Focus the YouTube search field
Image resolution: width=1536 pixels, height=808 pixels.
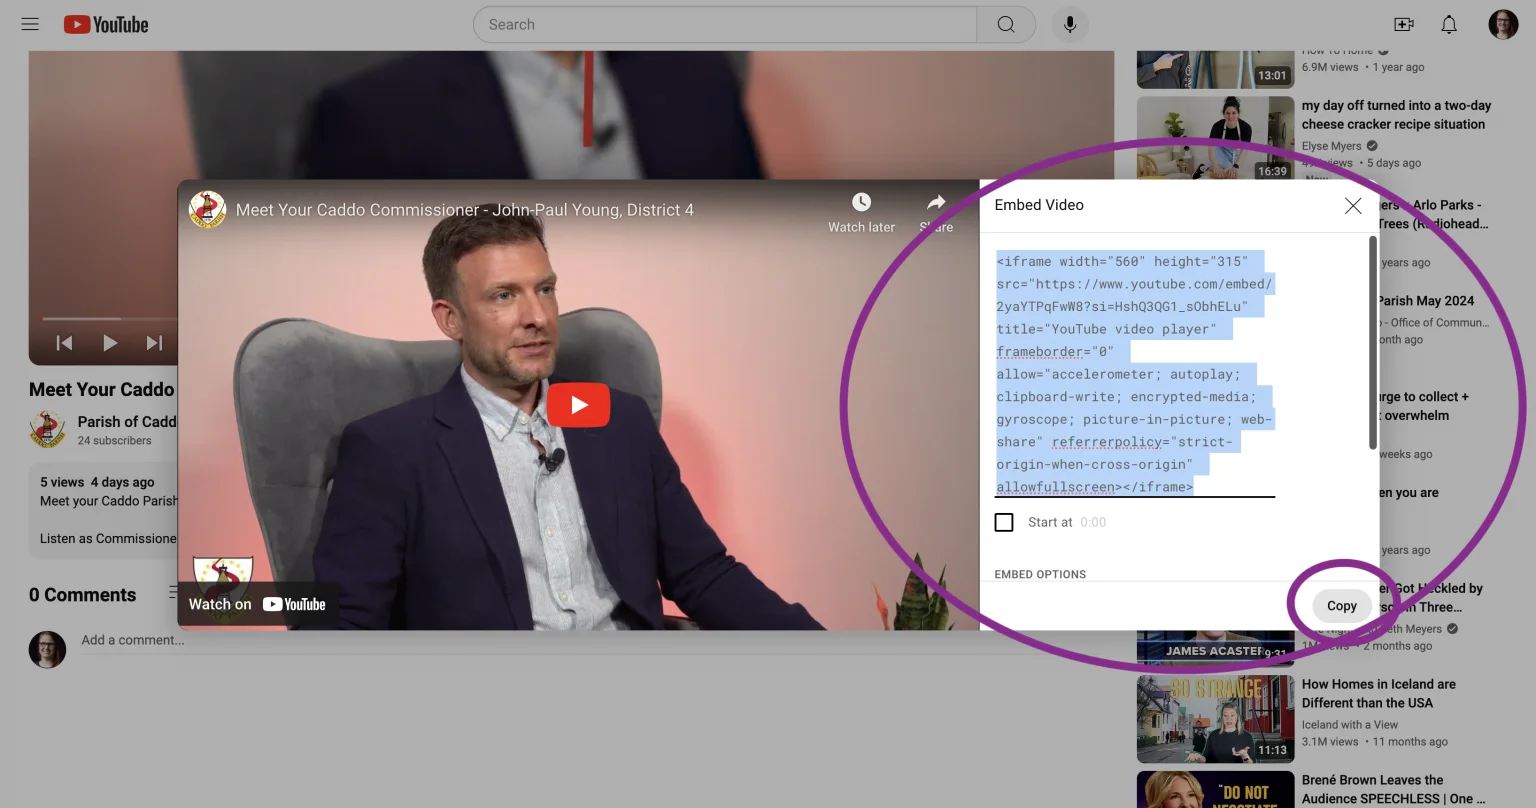click(725, 25)
